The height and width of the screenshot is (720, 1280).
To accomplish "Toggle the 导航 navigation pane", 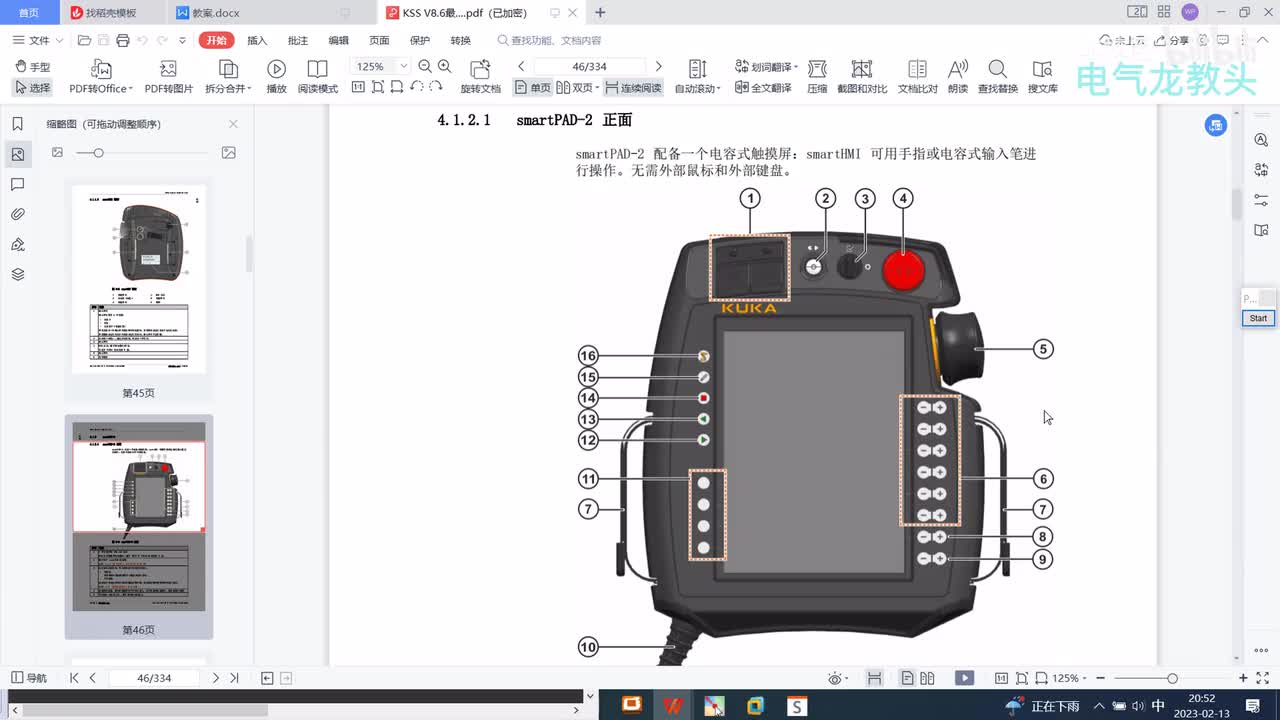I will tap(28, 678).
